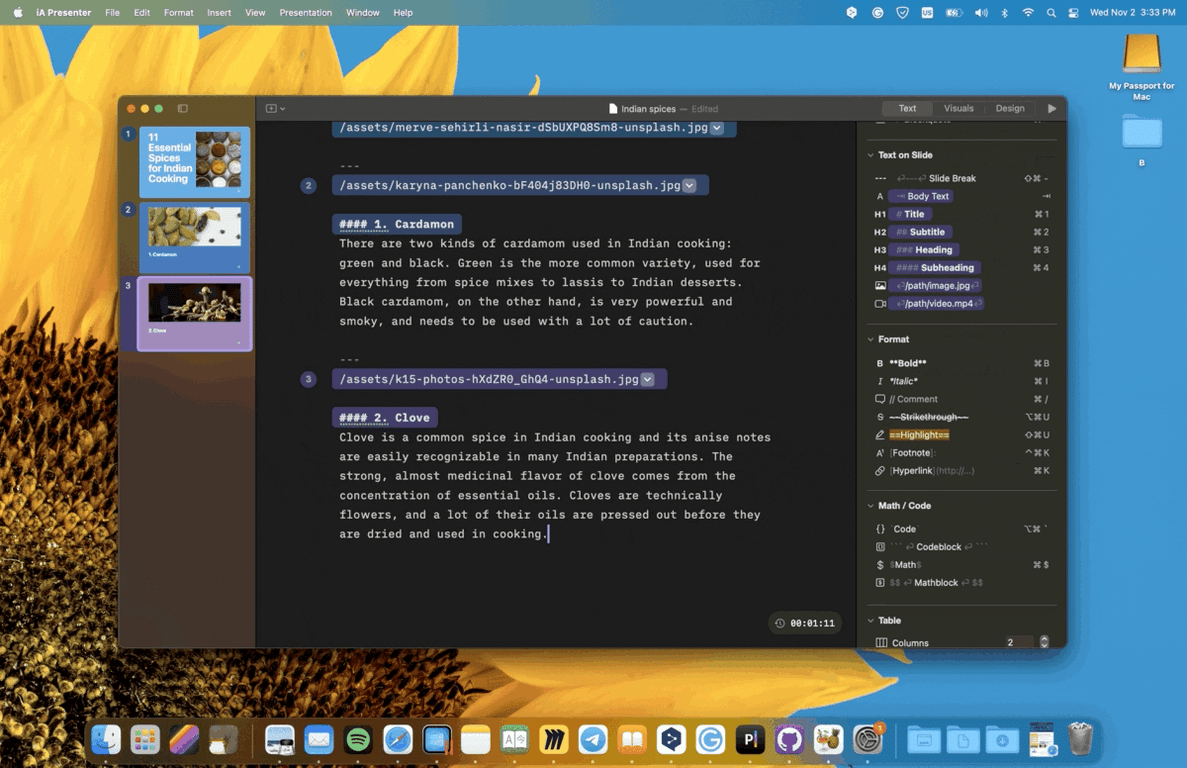Insert a Slide Break
The height and width of the screenshot is (768, 1187).
(x=961, y=179)
